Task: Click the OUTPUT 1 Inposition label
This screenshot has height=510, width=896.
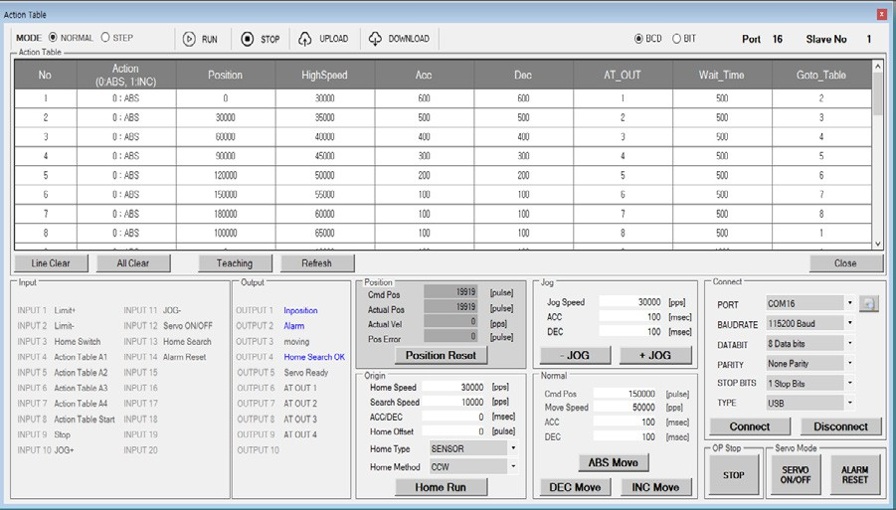Action: [301, 310]
